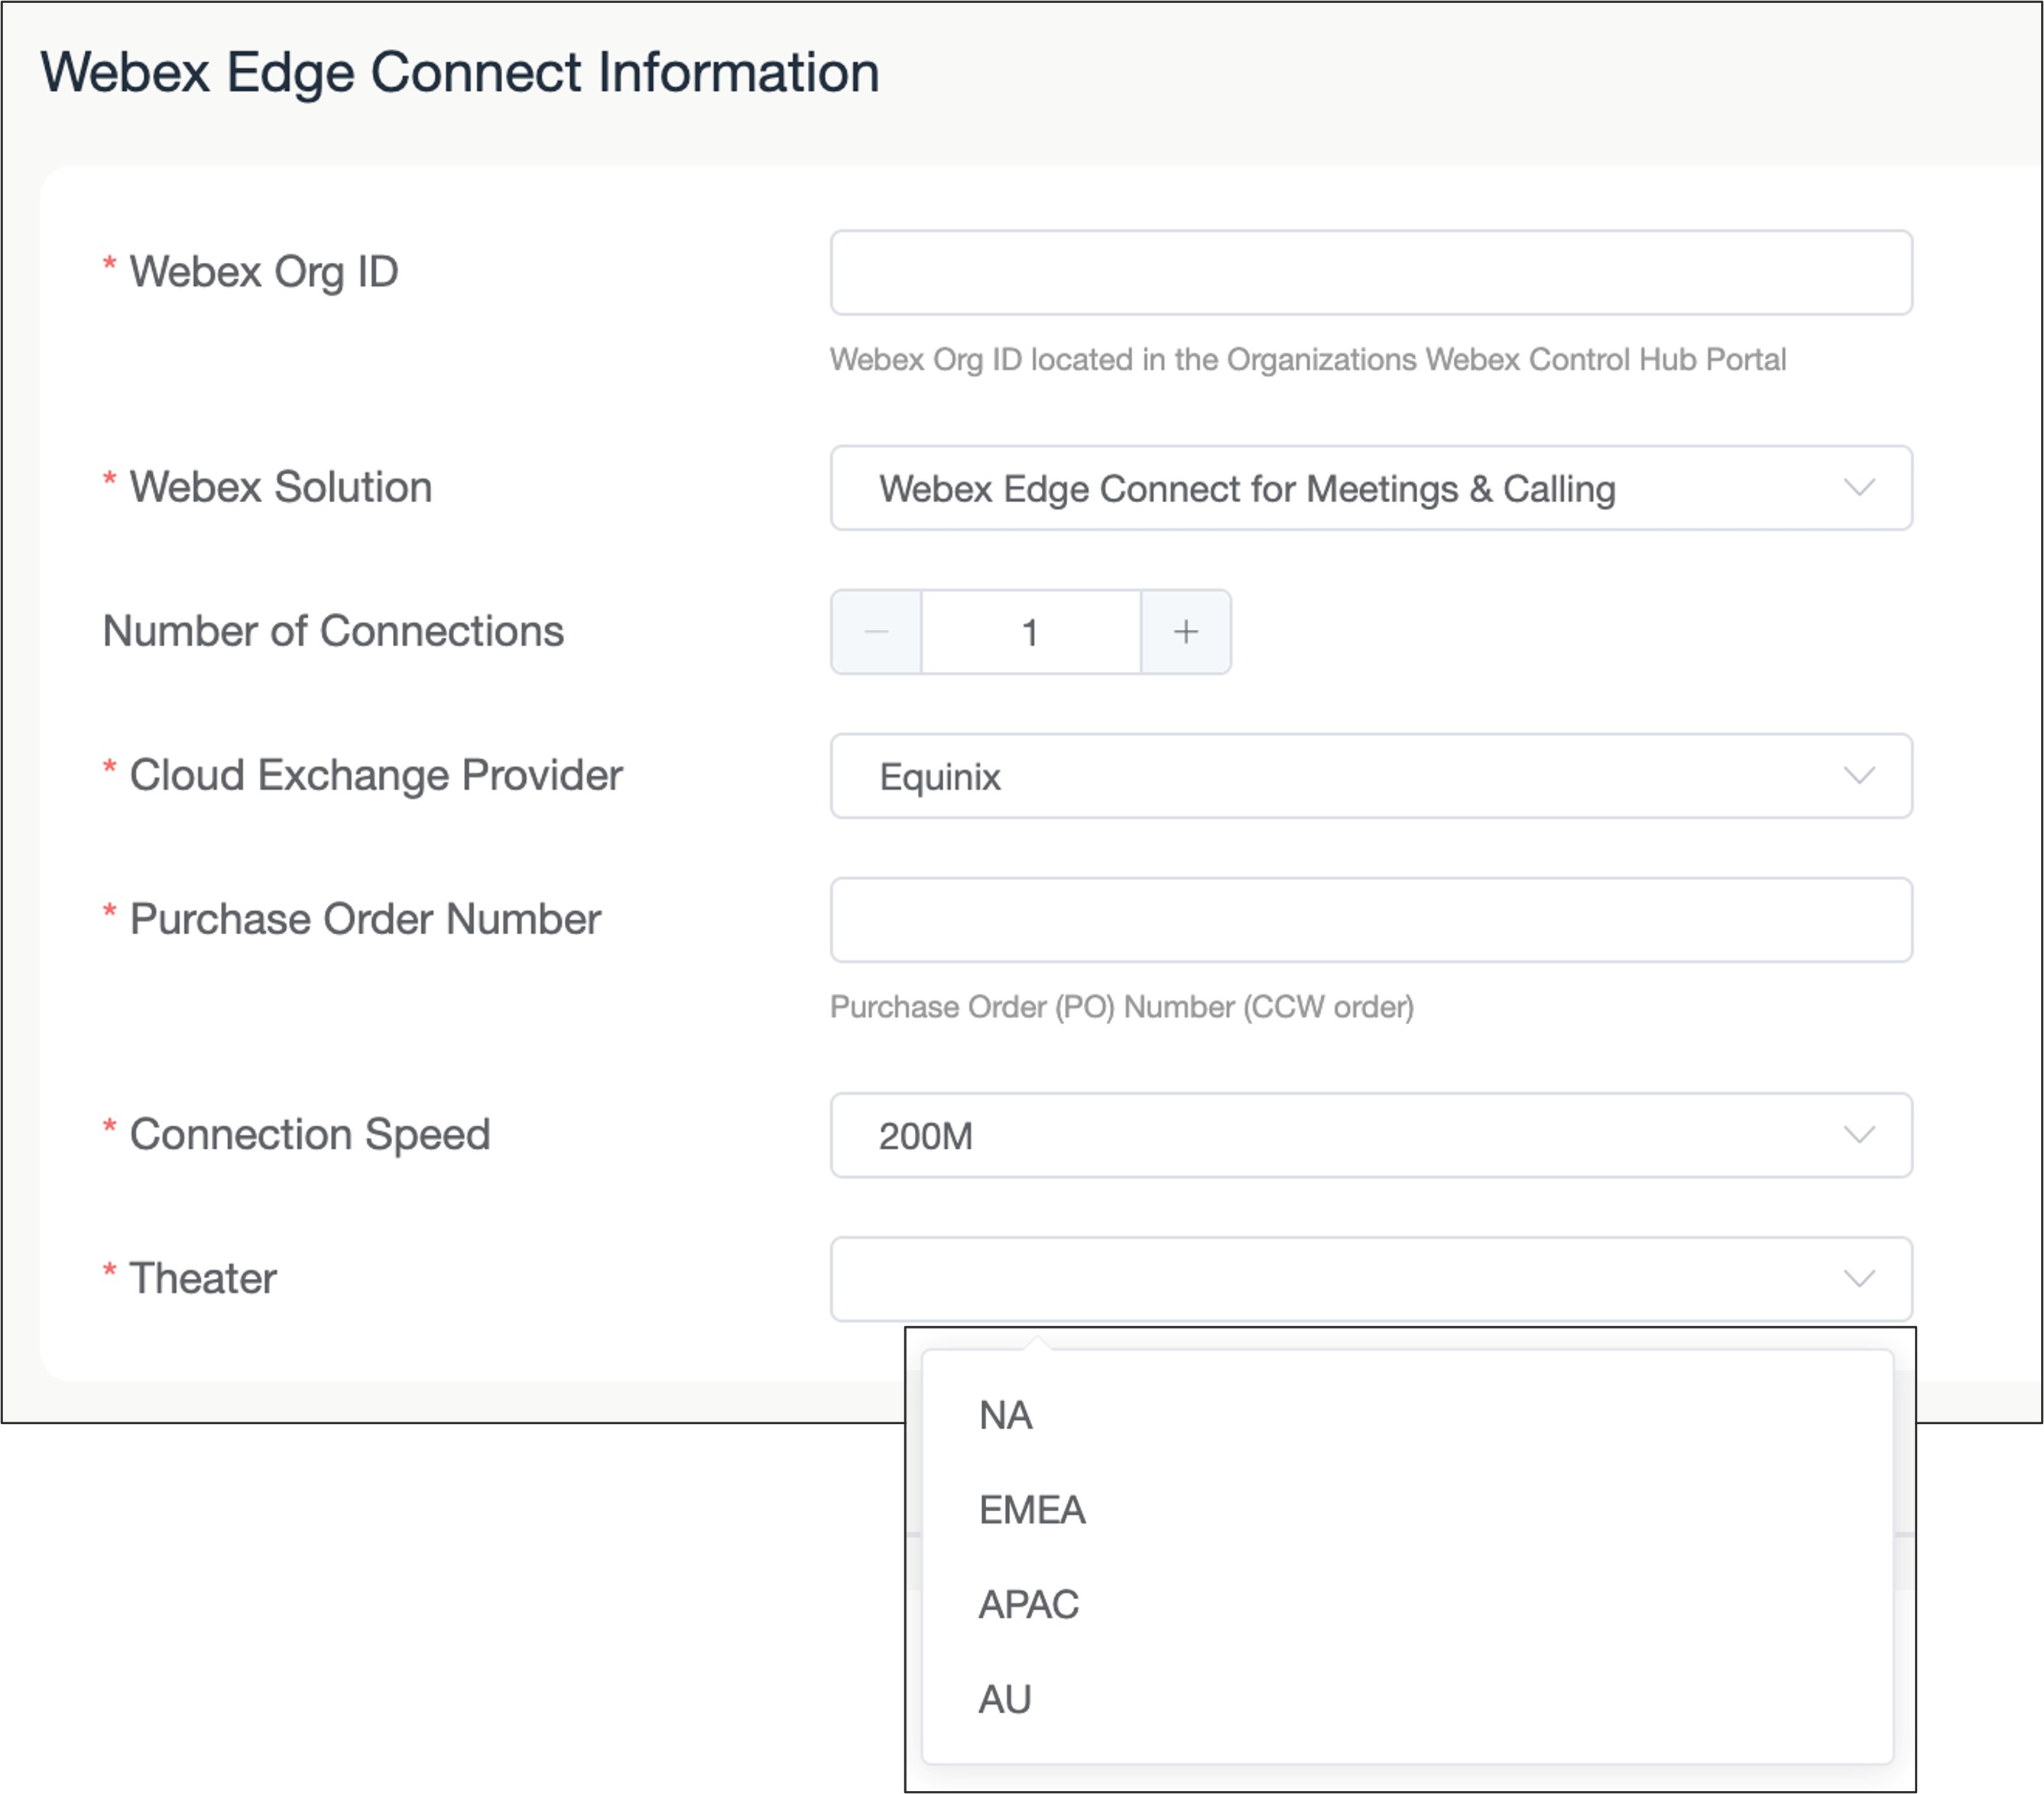Focus the Webex Org ID input field
Screen dimensions: 2044x1794
(1370, 273)
